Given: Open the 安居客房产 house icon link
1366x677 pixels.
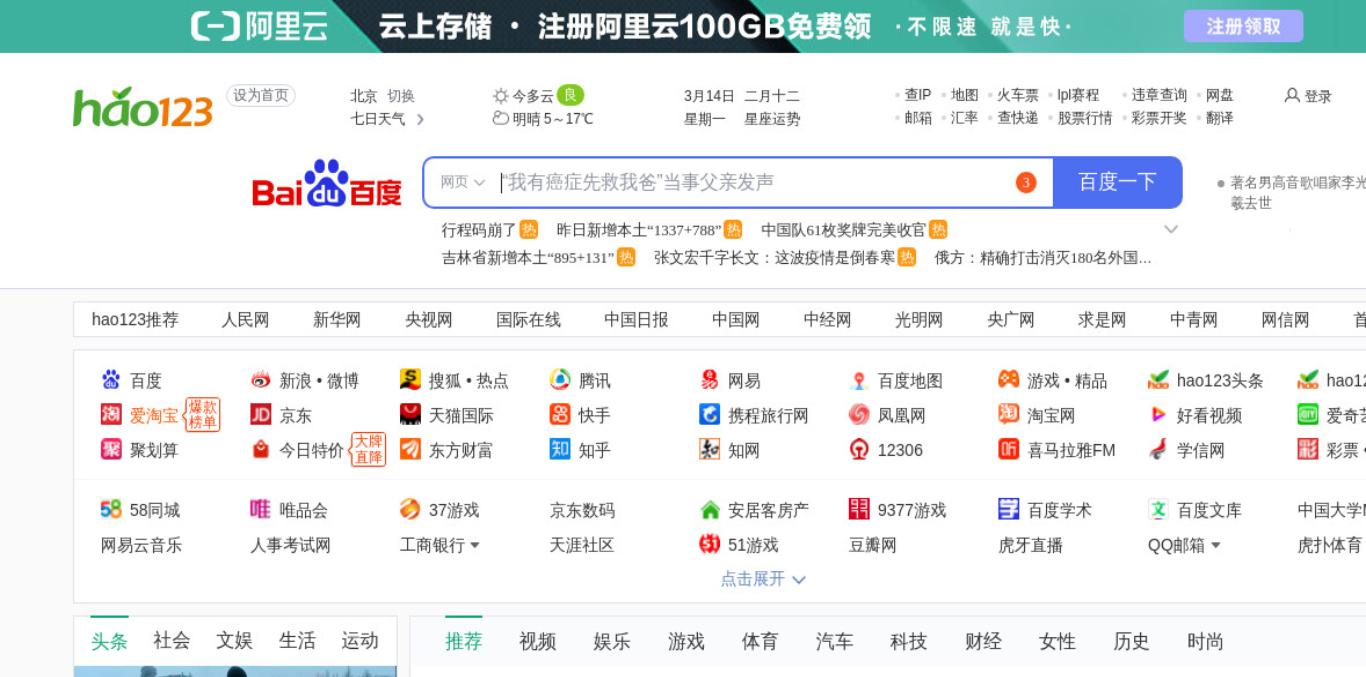Looking at the screenshot, I should (x=754, y=510).
